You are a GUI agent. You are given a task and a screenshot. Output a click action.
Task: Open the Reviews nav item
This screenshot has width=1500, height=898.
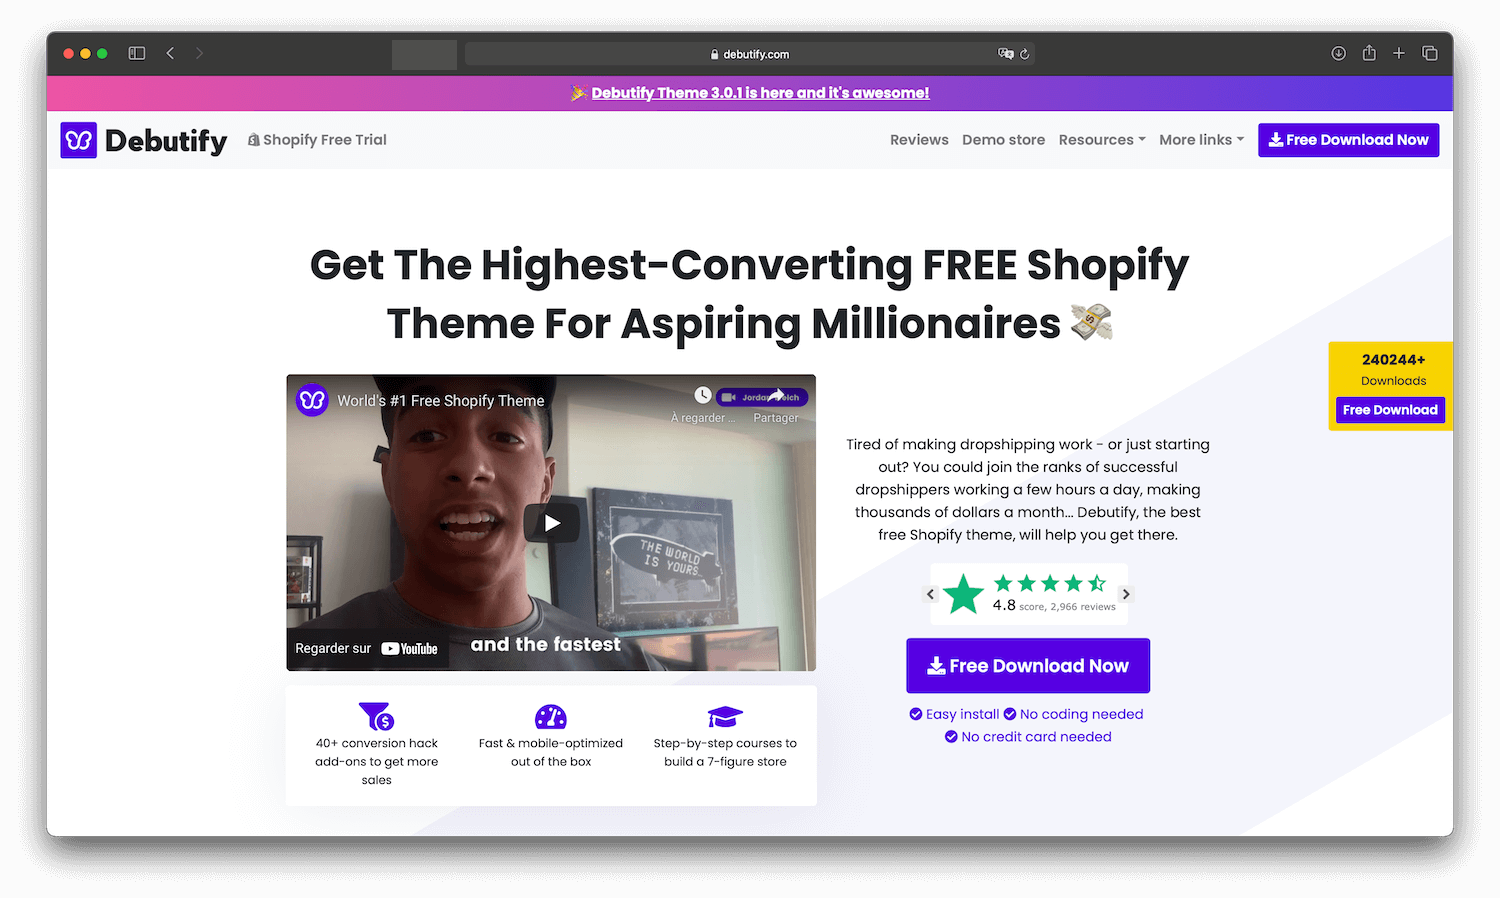coord(919,140)
